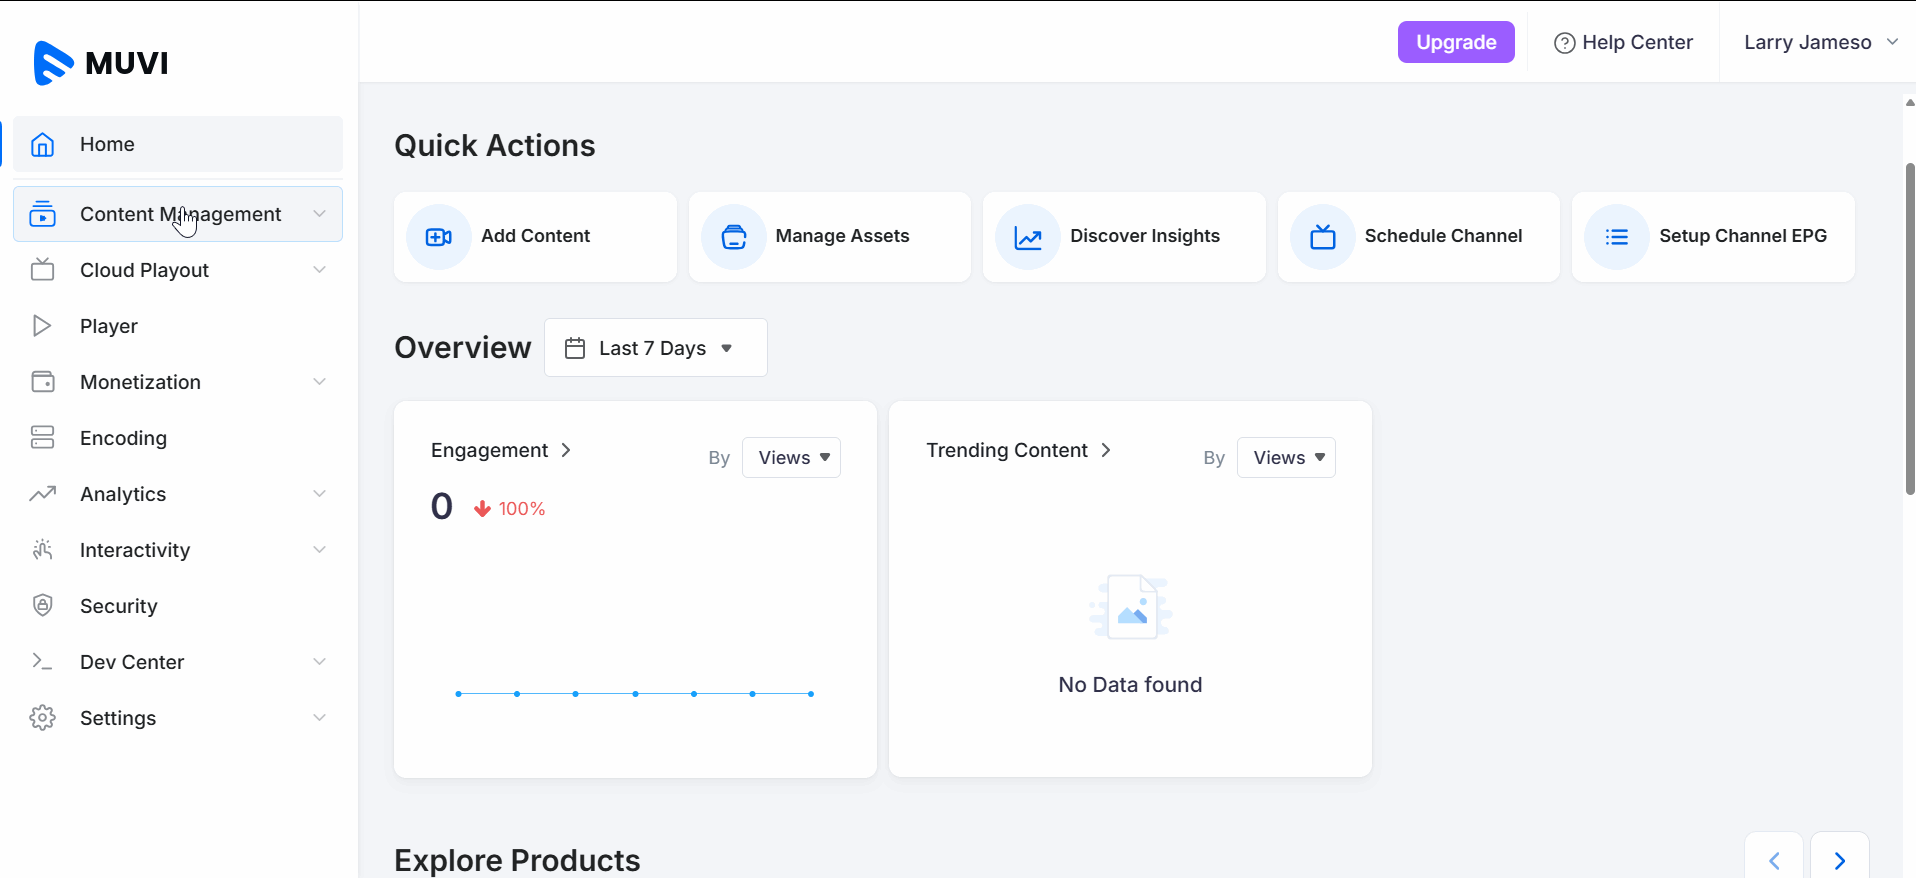Click the Player play icon in sidebar

pyautogui.click(x=42, y=325)
